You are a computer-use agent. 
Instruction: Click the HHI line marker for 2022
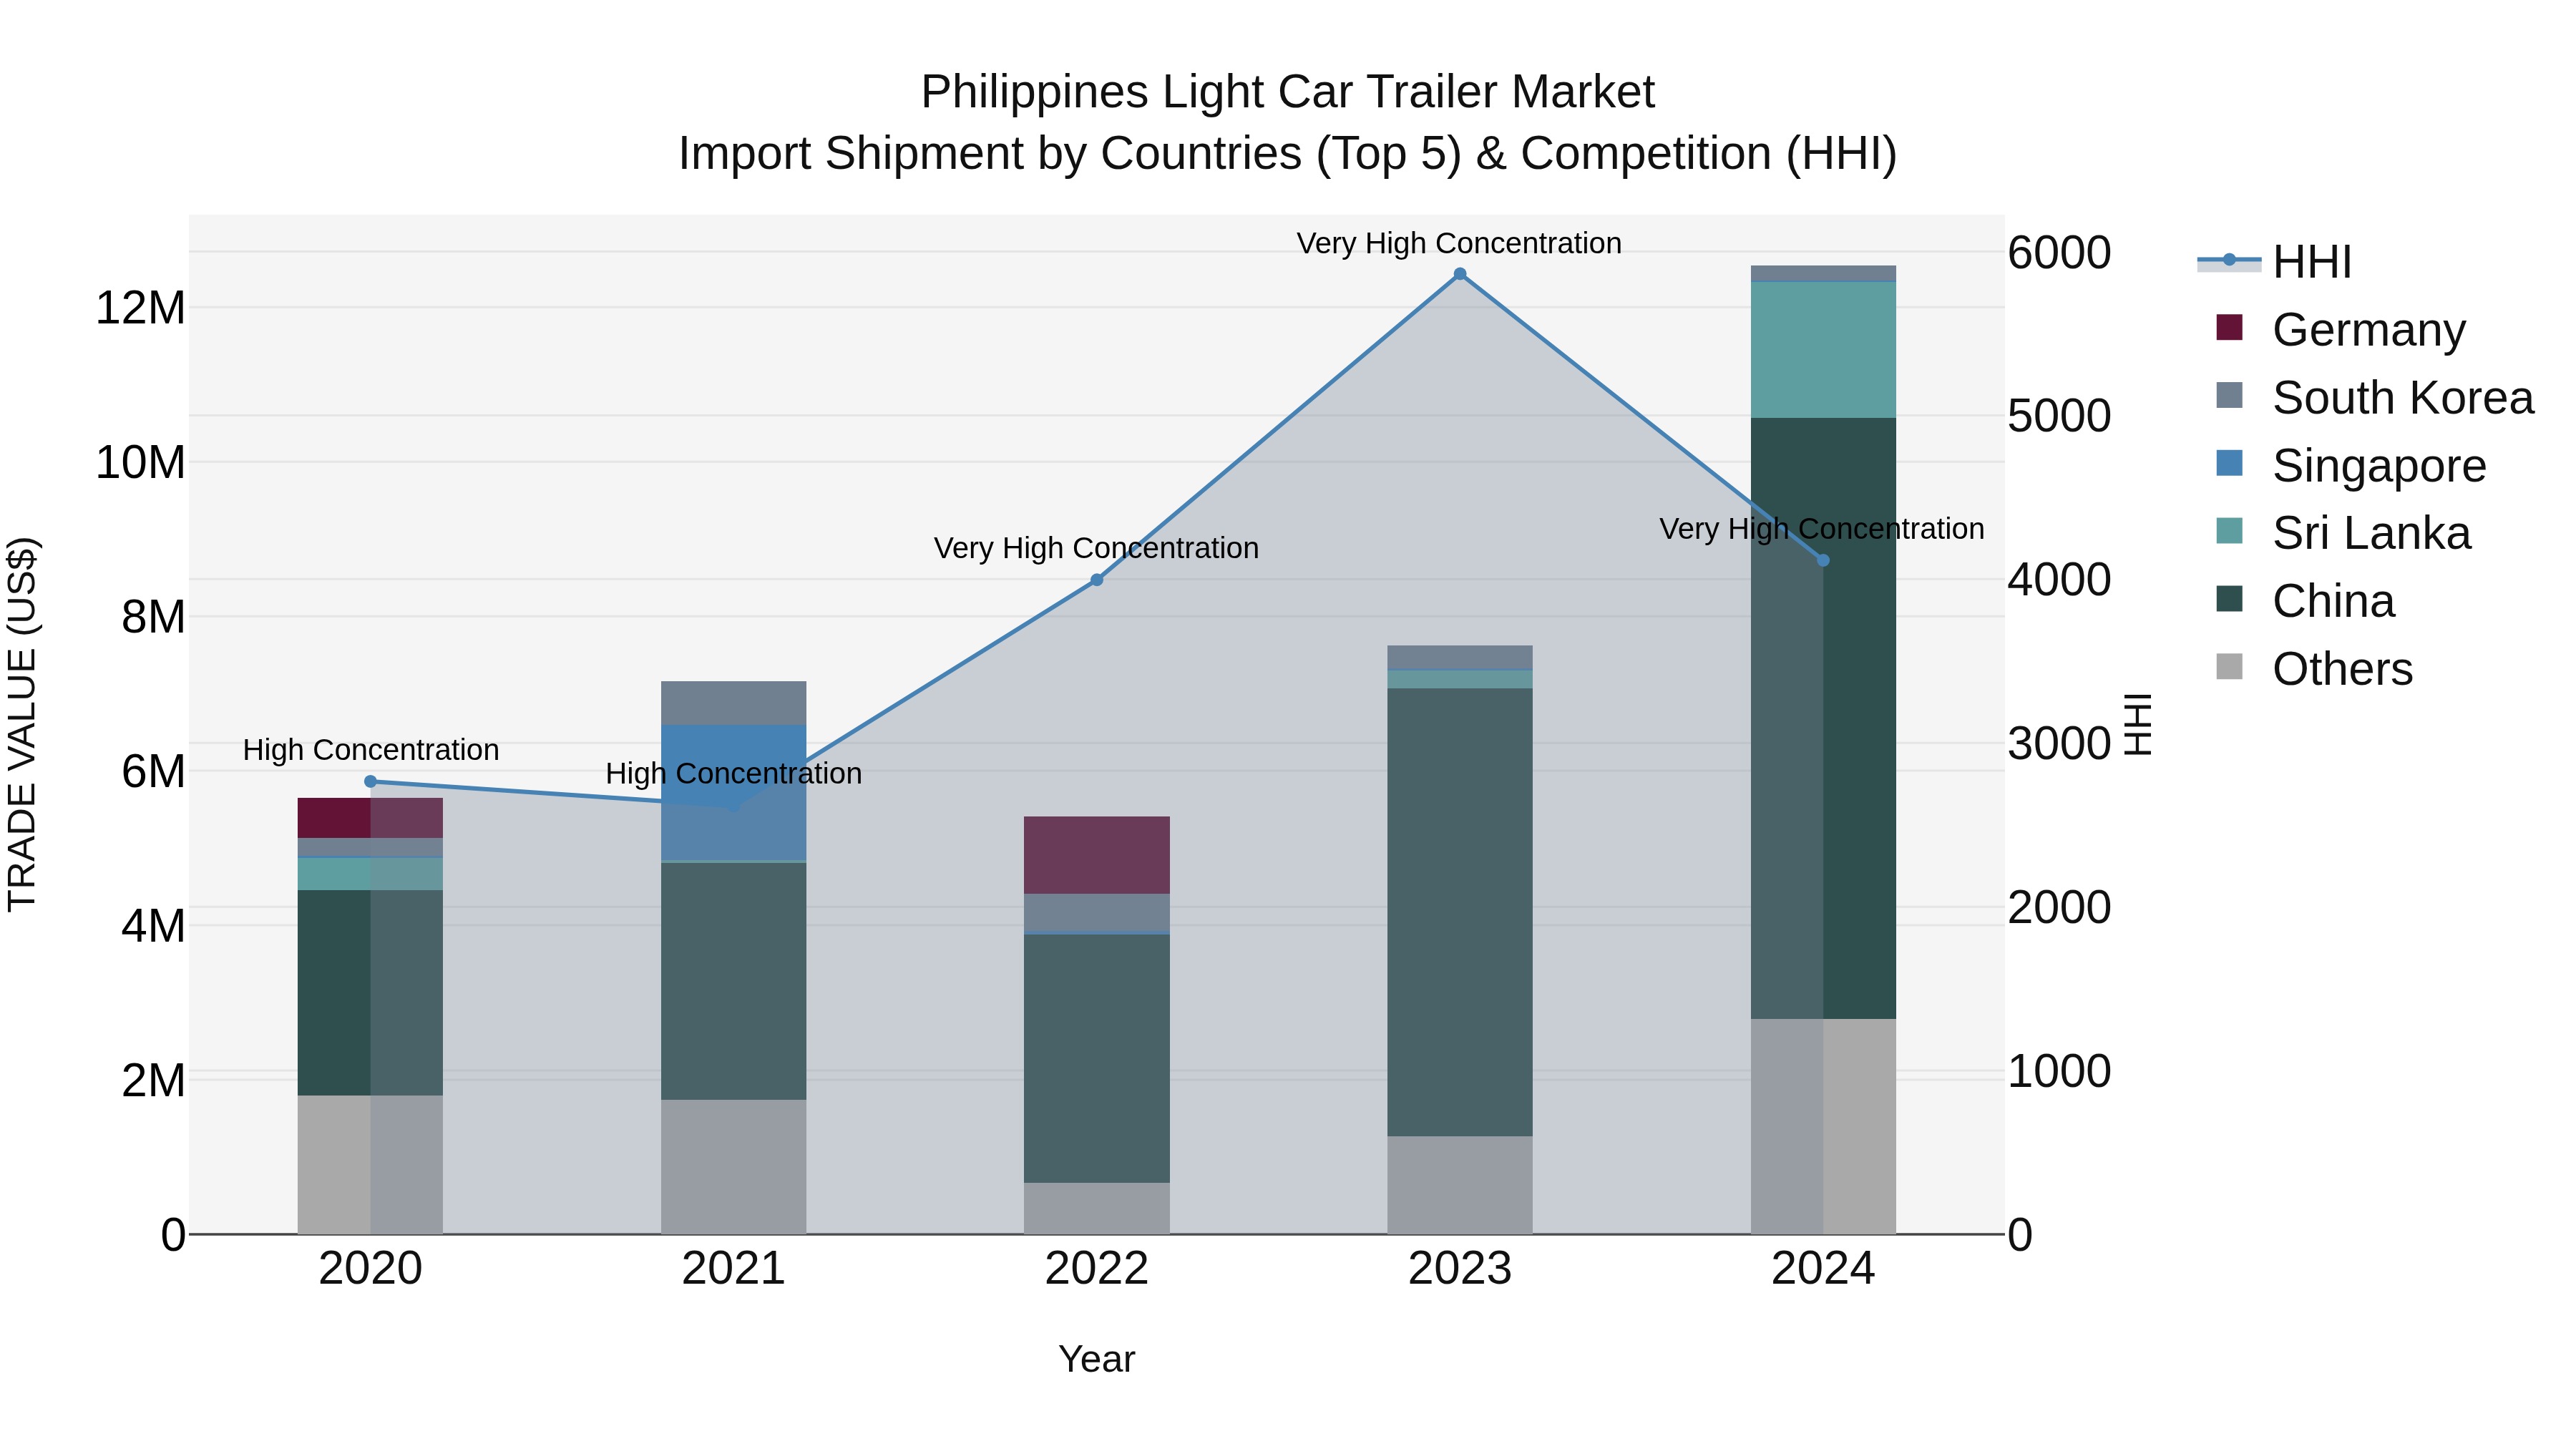tap(1096, 580)
